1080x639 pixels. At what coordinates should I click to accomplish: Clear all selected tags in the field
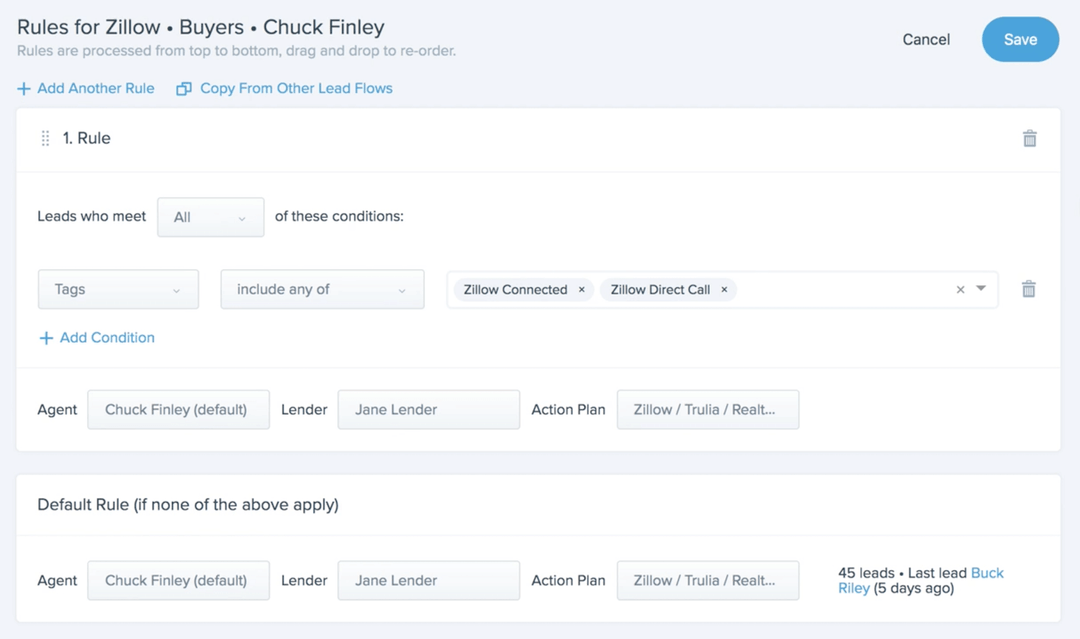(960, 290)
